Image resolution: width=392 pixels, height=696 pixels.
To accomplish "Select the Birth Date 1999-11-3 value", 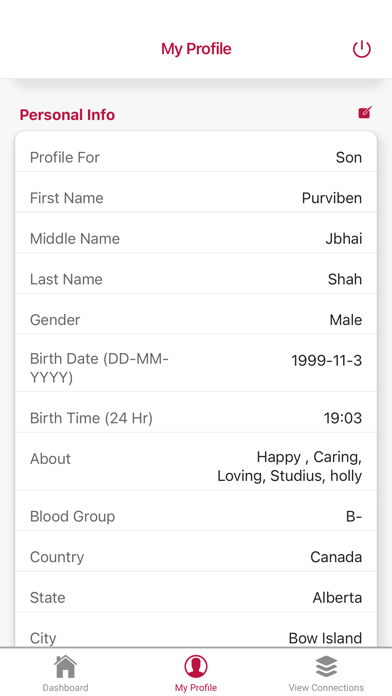I will point(326,361).
